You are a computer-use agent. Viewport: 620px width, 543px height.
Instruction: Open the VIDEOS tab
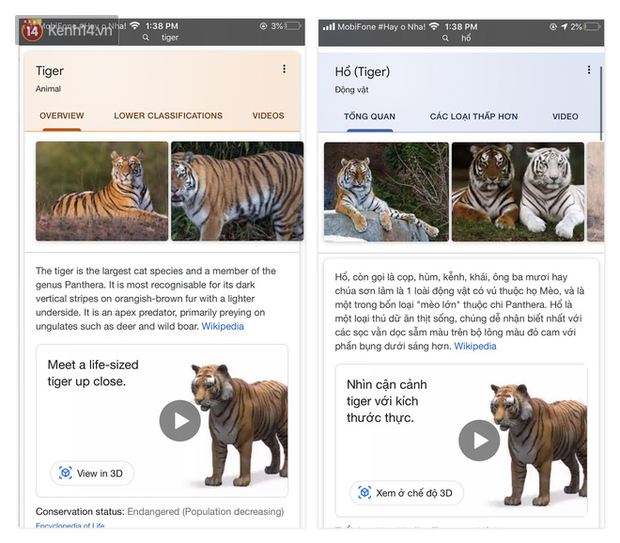point(268,116)
